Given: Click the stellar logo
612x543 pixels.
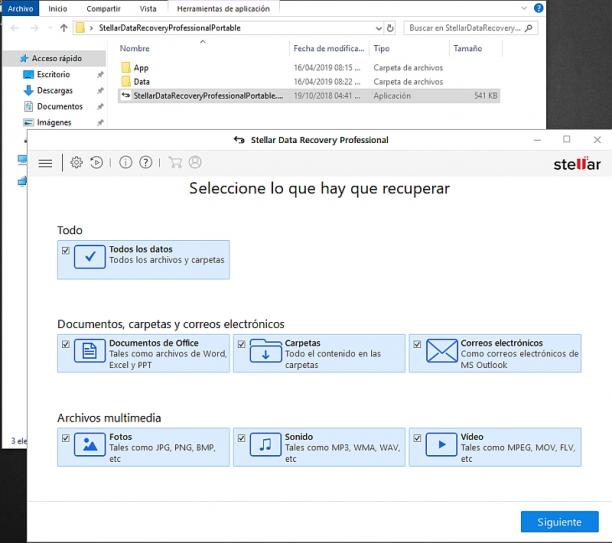Looking at the screenshot, I should click(577, 164).
